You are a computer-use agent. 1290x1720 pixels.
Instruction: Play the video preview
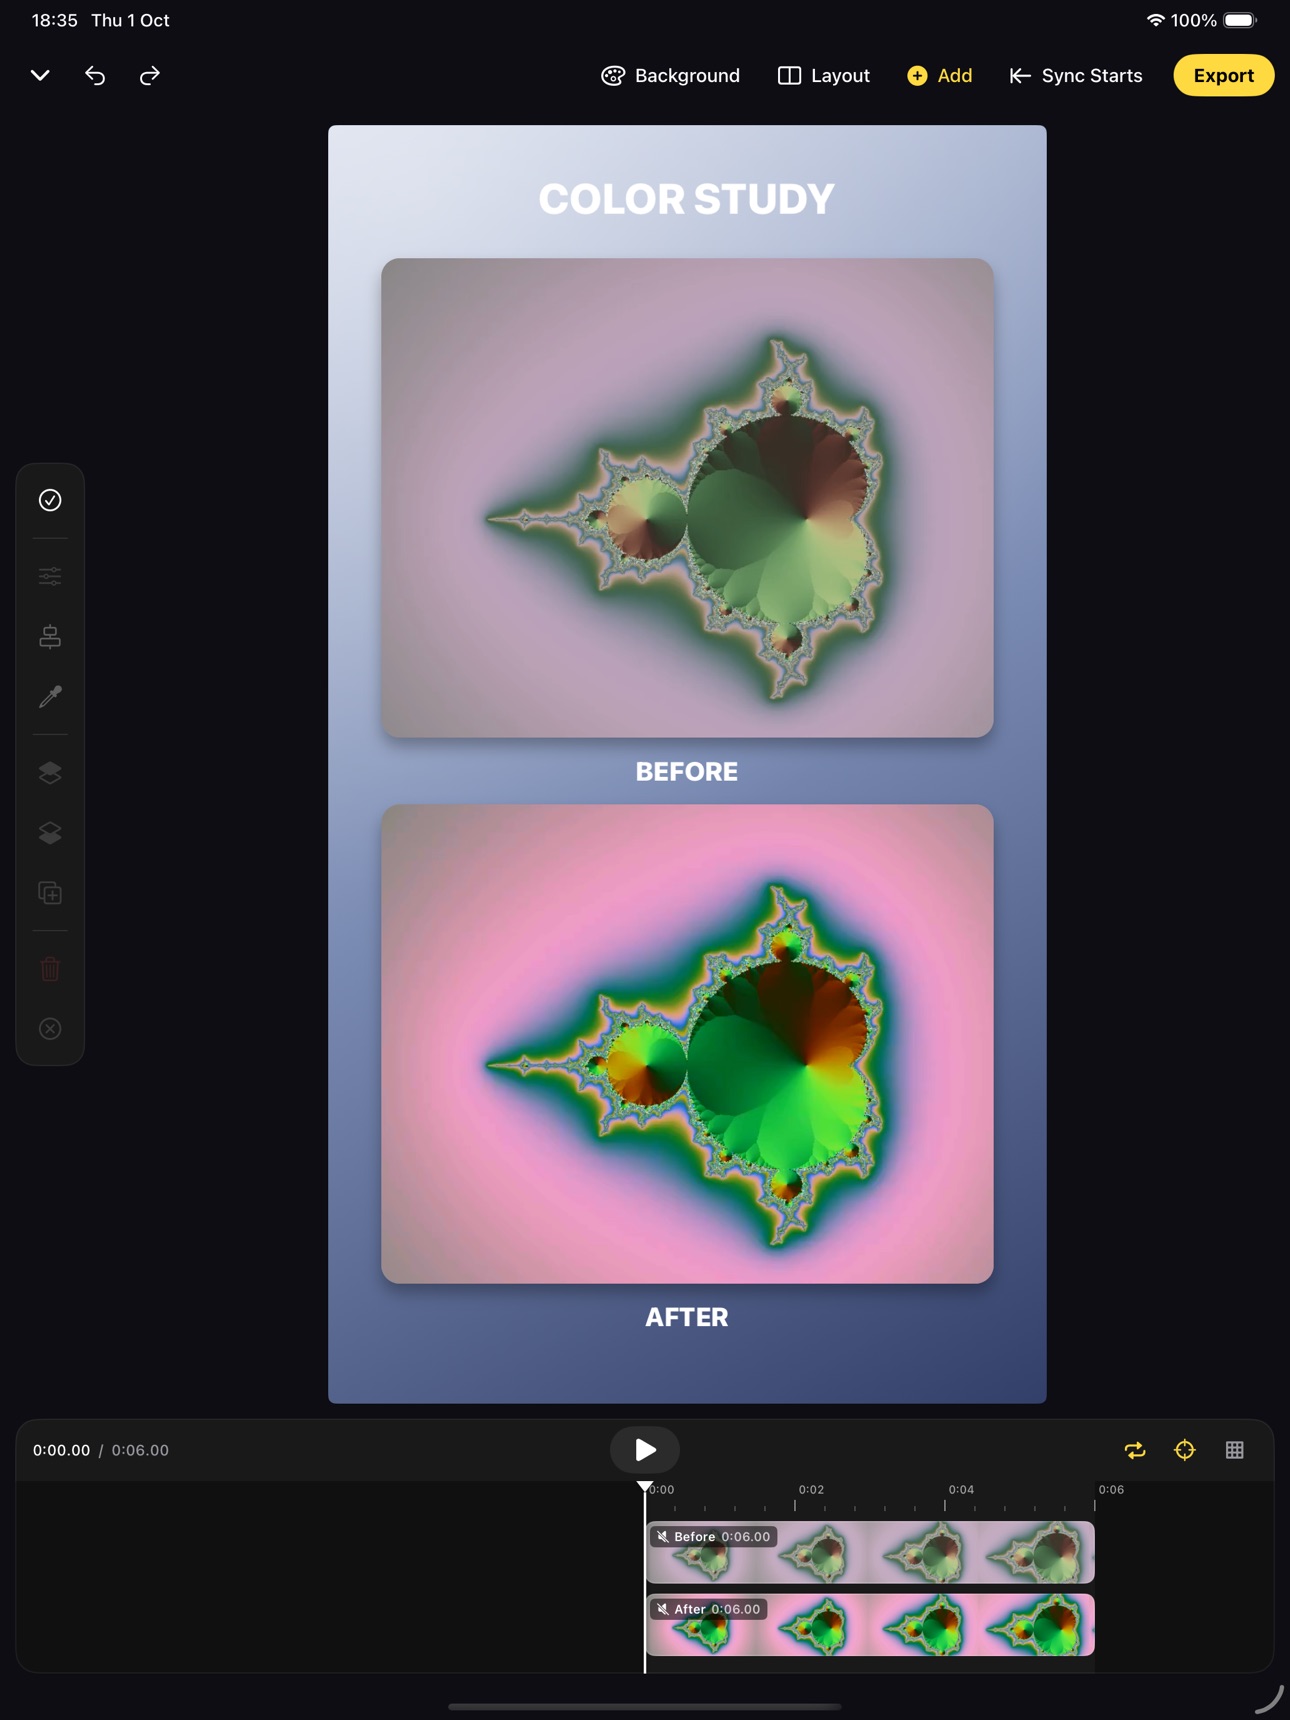(x=645, y=1449)
